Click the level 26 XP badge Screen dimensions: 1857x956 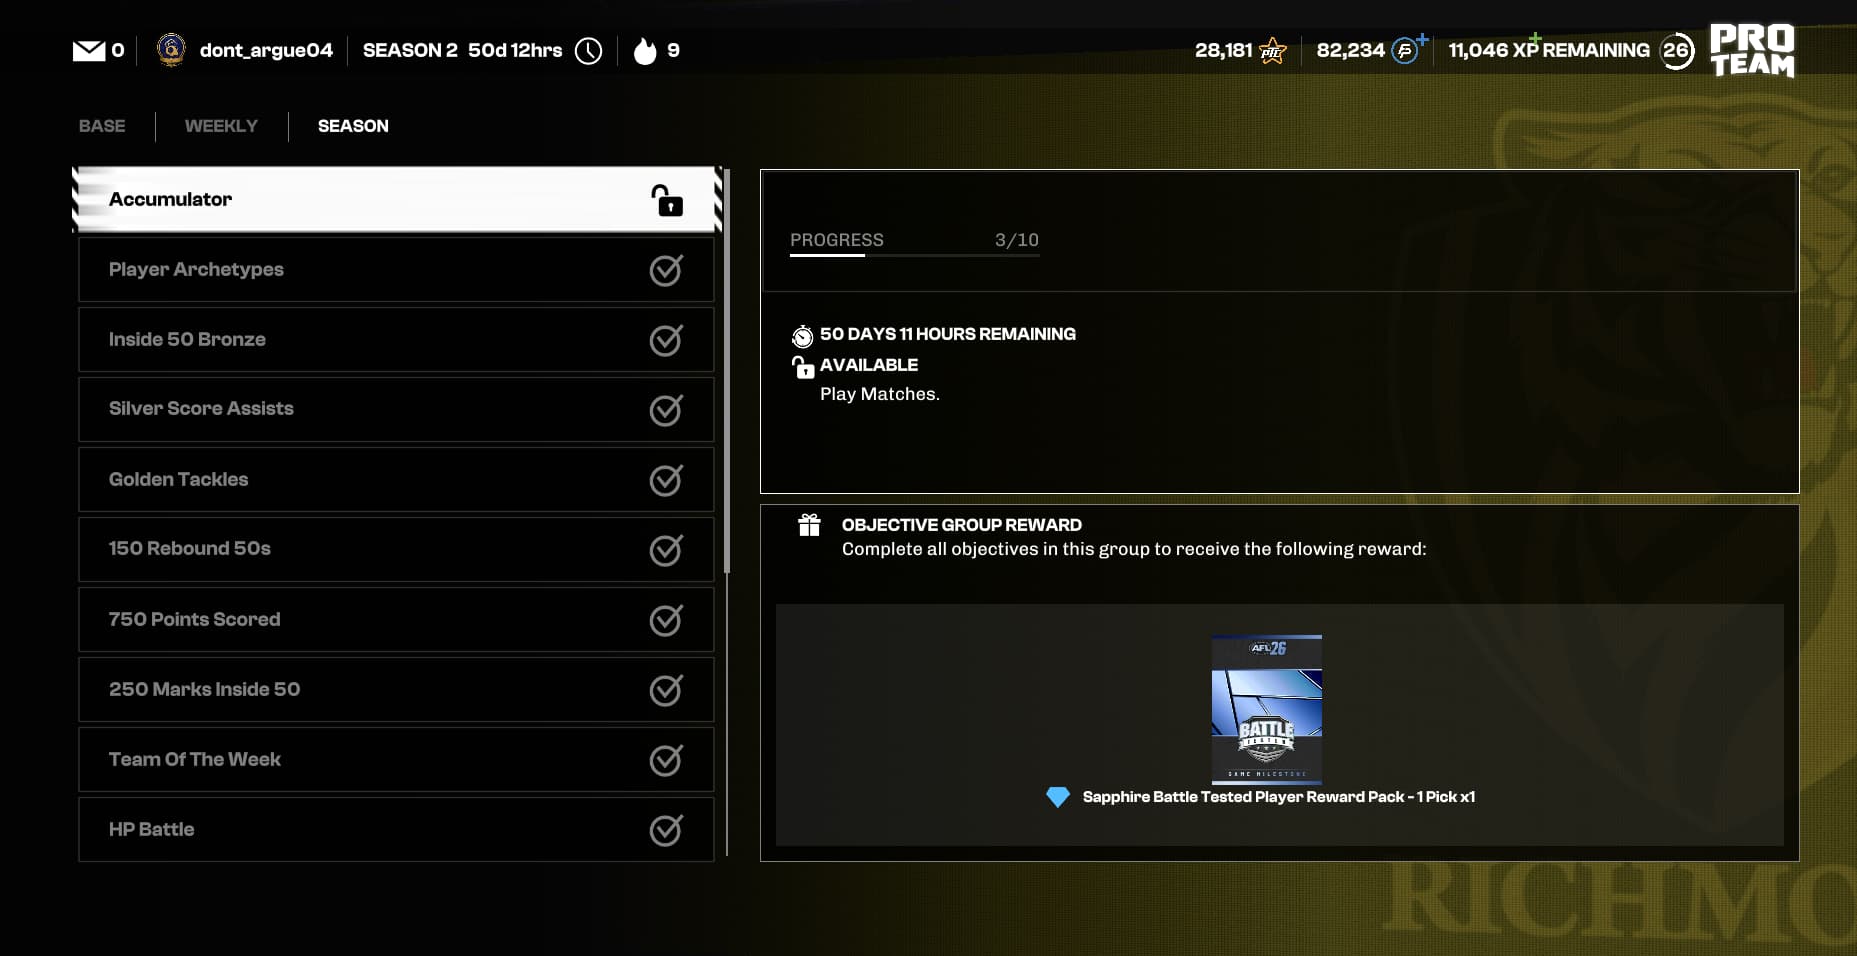click(x=1676, y=51)
